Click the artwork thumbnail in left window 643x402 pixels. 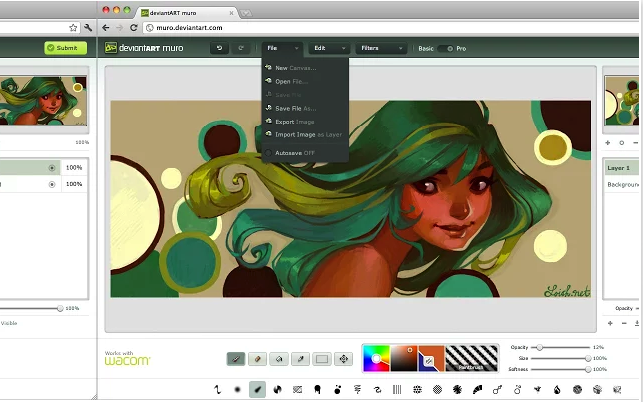click(43, 101)
